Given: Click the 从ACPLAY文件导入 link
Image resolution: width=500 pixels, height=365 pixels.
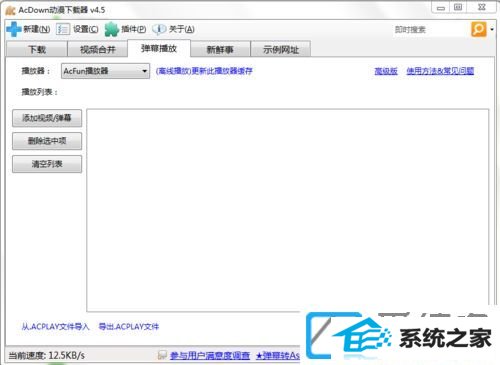Looking at the screenshot, I should (x=55, y=327).
